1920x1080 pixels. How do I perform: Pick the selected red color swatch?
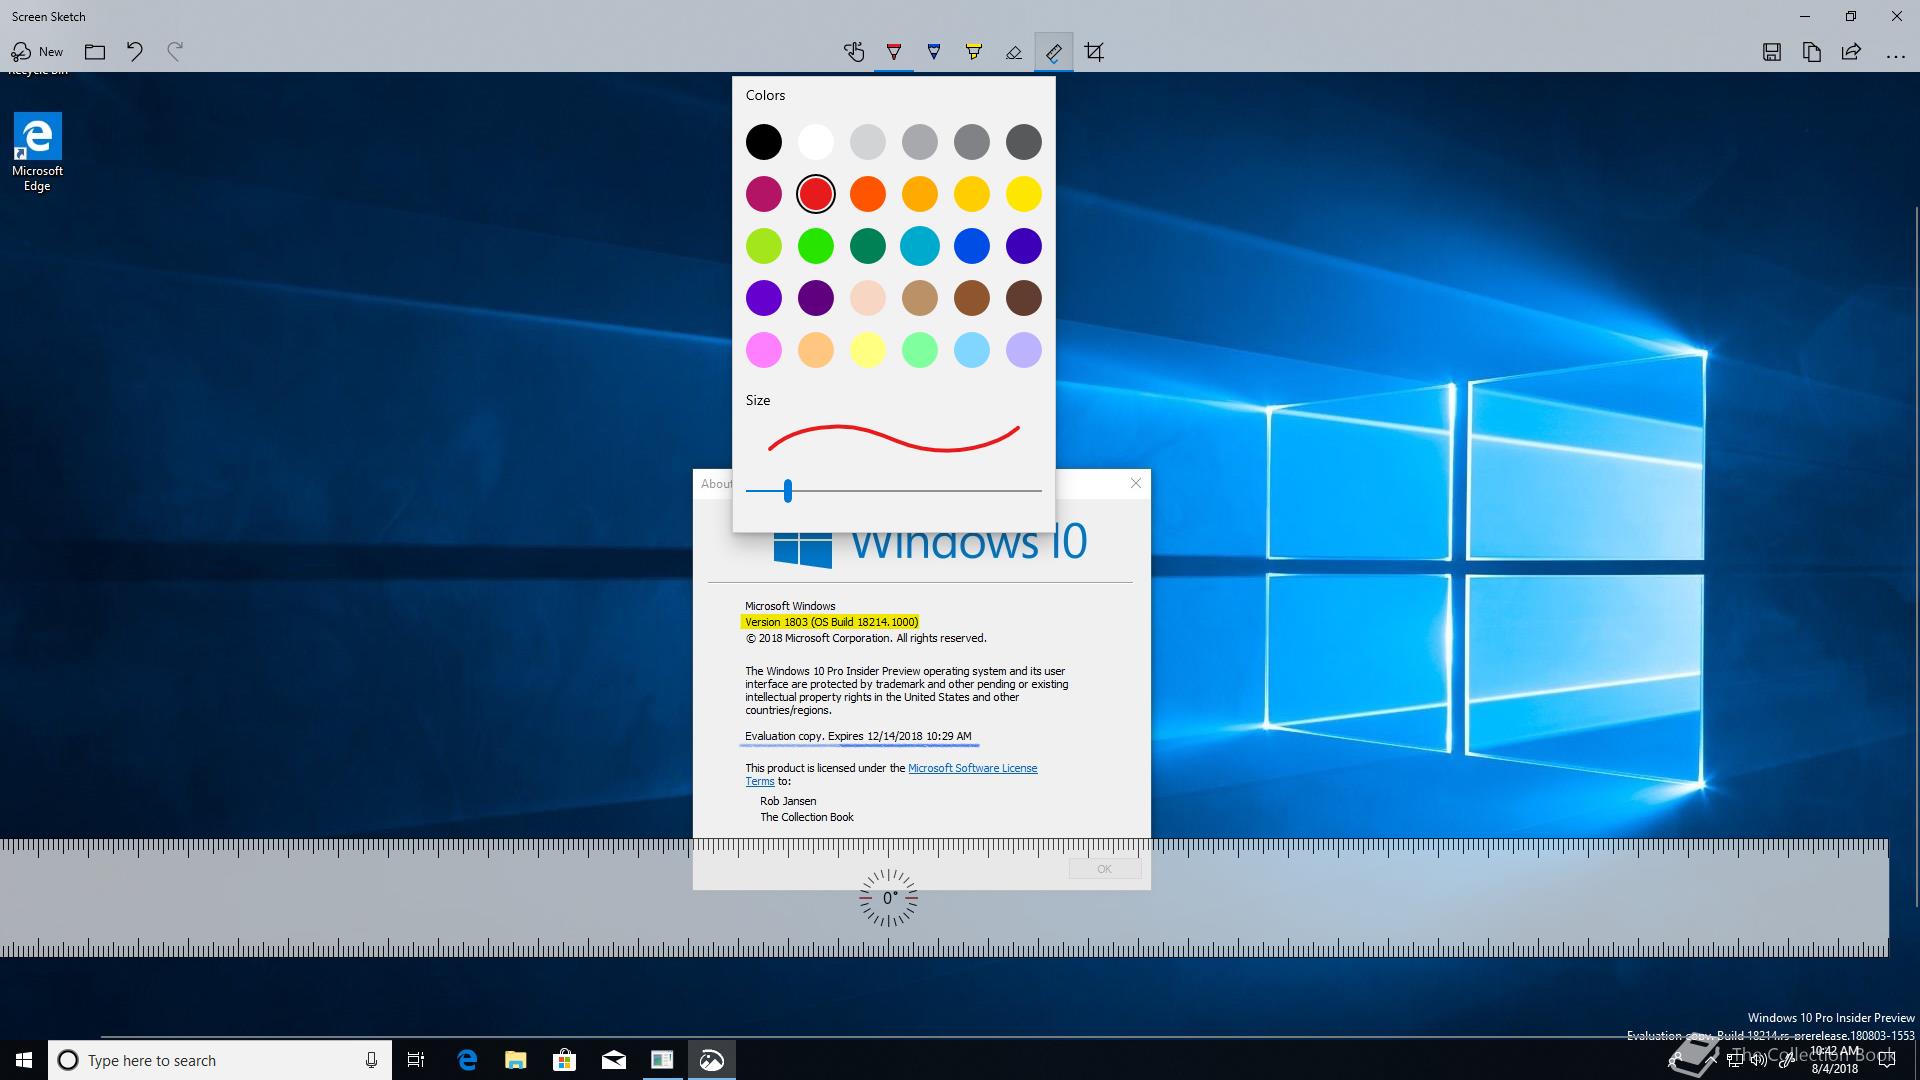816,194
